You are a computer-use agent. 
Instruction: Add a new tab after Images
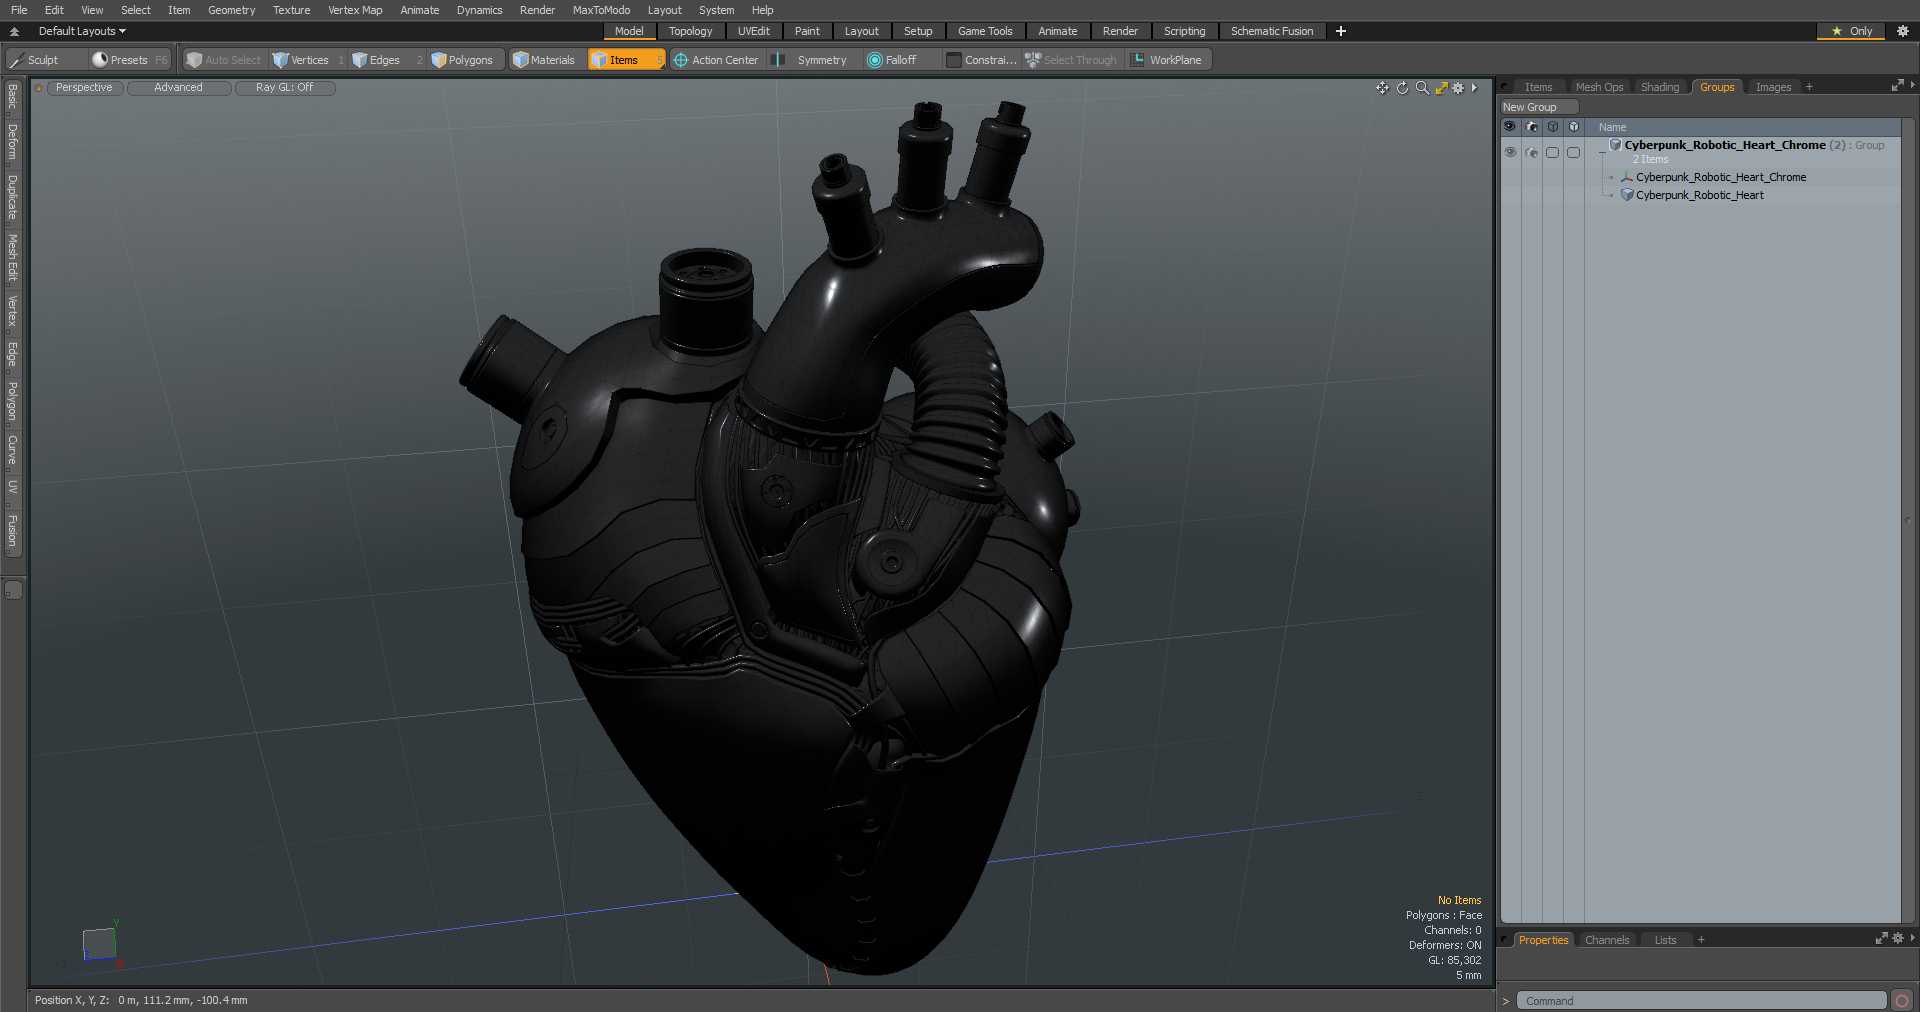tap(1809, 87)
